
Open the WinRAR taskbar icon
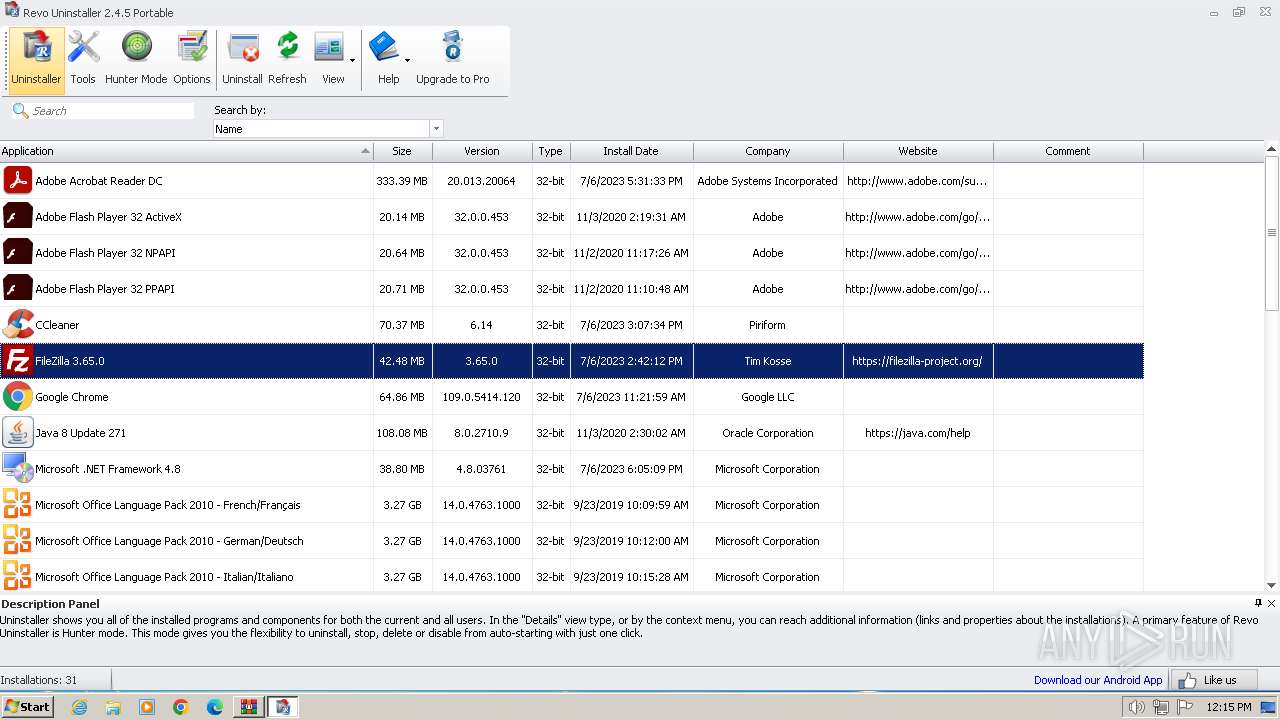coord(248,707)
